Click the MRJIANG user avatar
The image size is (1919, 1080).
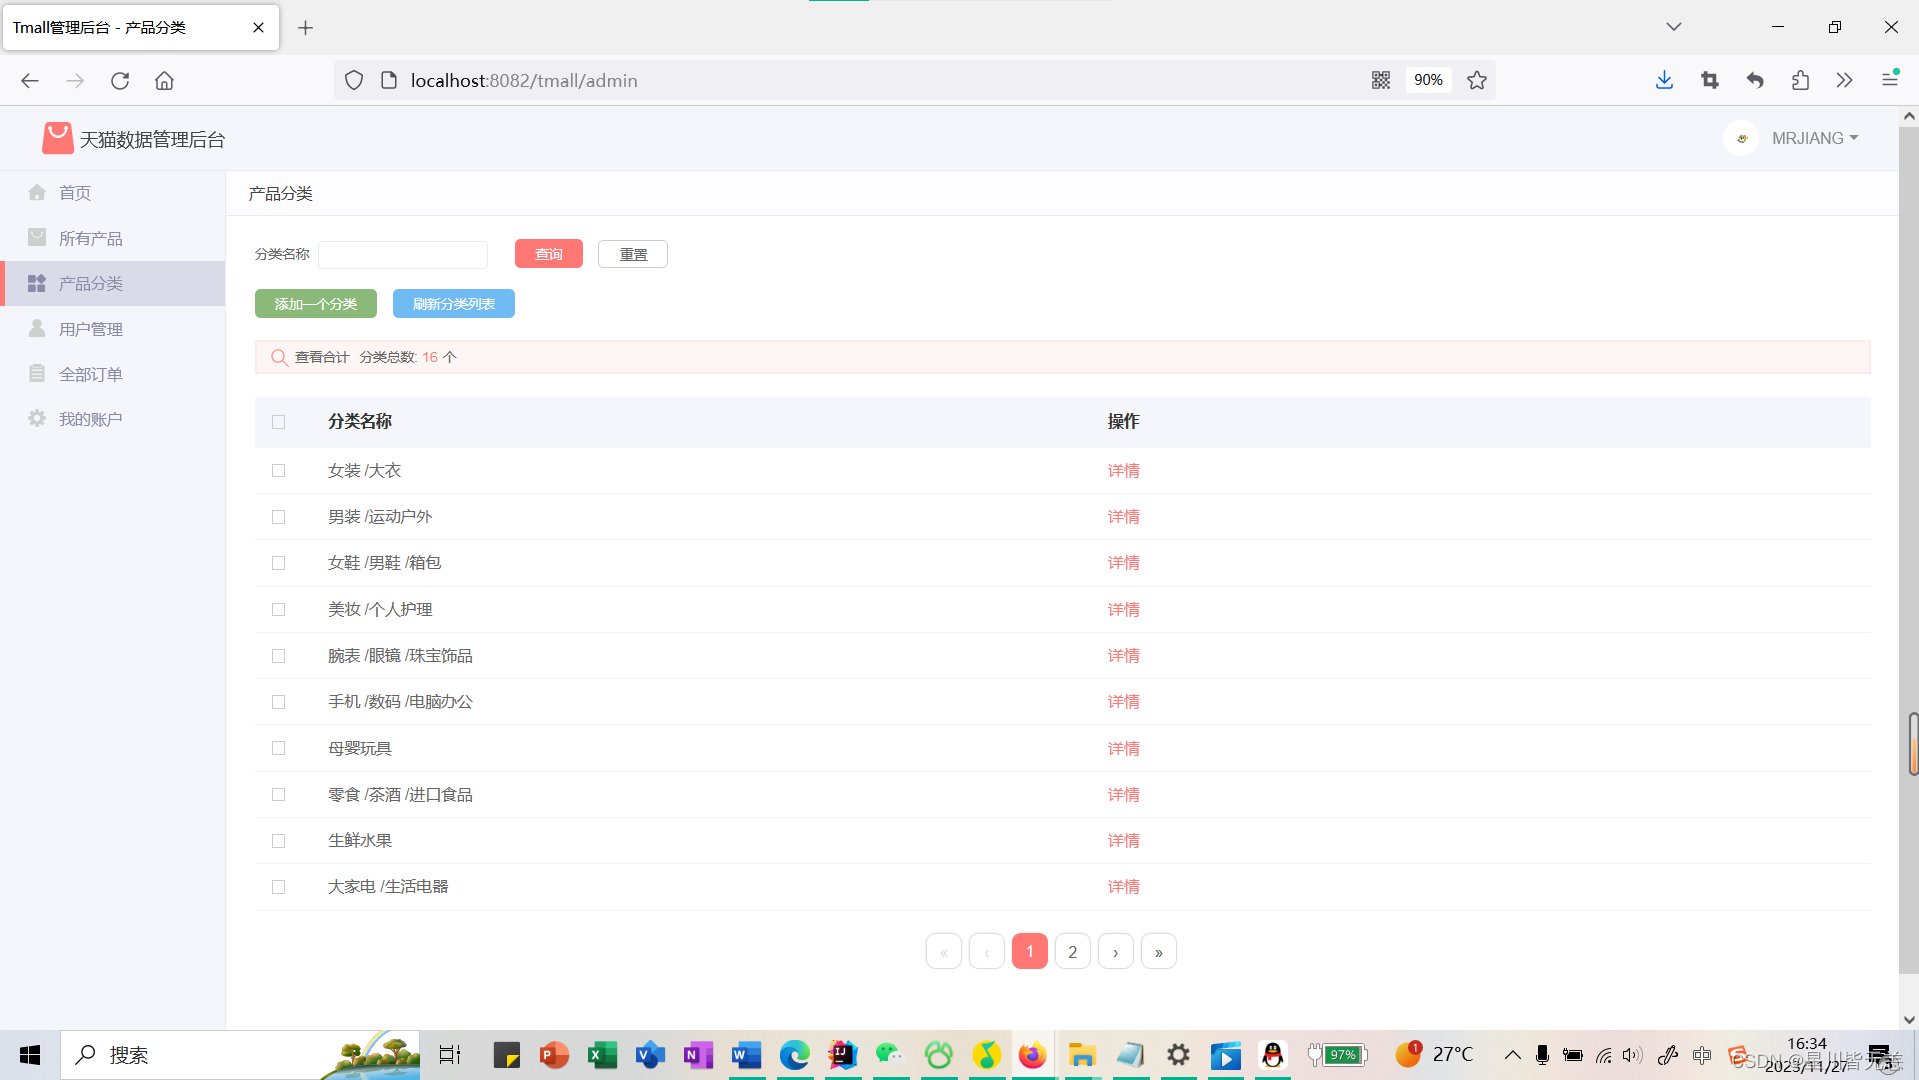[x=1741, y=138]
